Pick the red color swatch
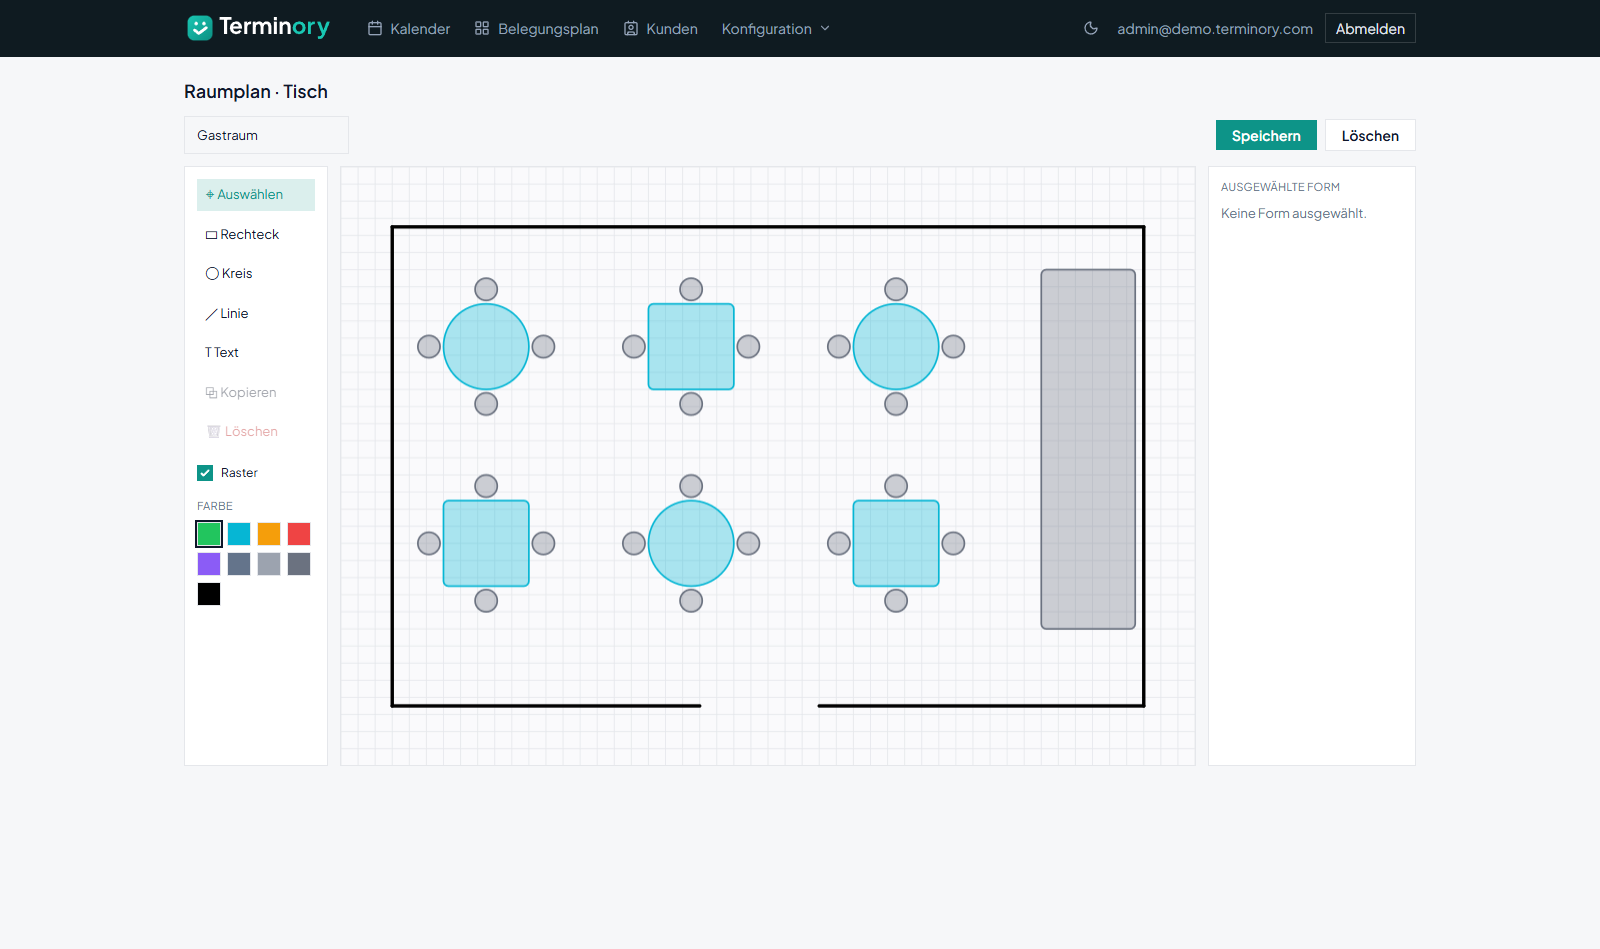1600x949 pixels. (x=299, y=534)
